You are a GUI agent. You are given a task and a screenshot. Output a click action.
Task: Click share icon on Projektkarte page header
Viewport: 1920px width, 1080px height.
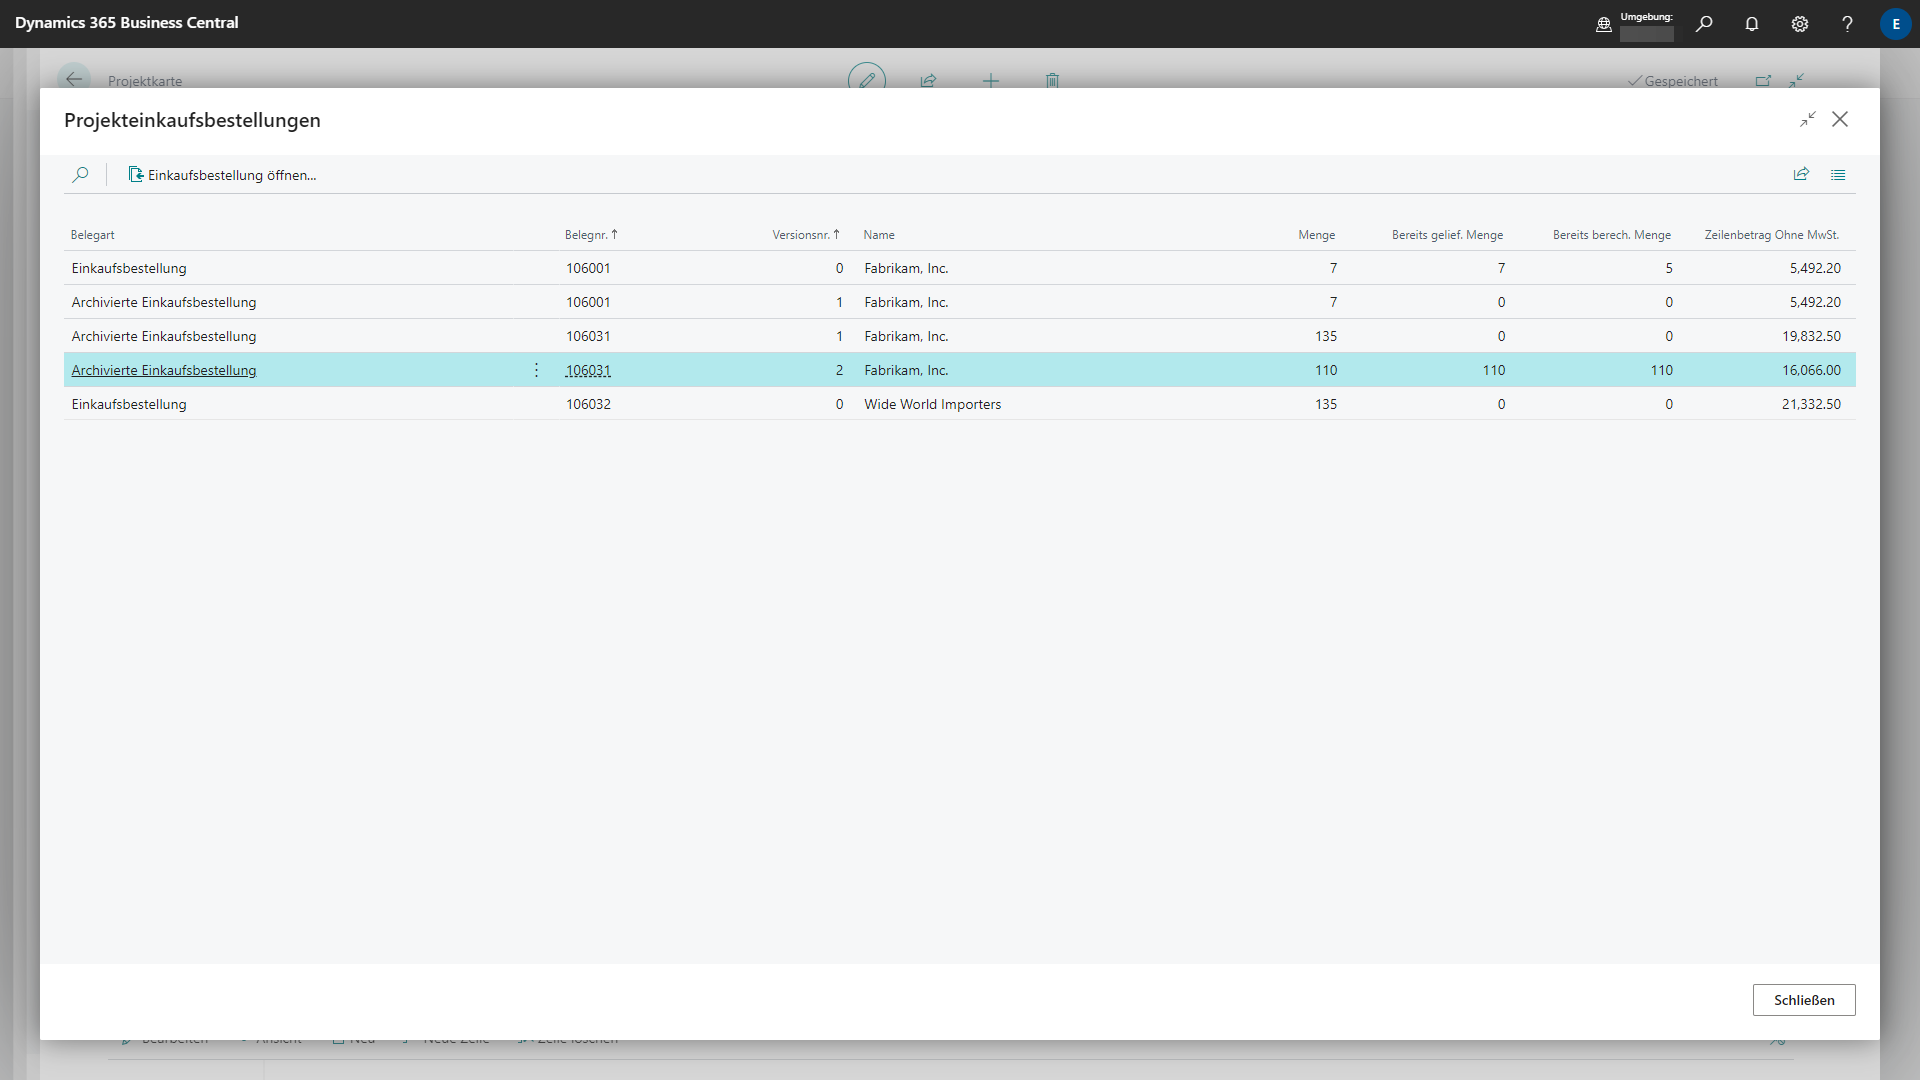[x=928, y=81]
